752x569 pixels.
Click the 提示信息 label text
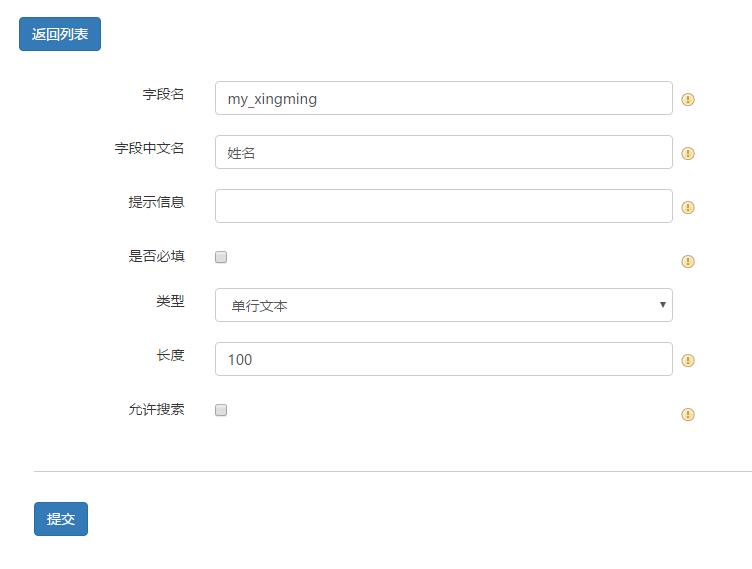(x=156, y=202)
